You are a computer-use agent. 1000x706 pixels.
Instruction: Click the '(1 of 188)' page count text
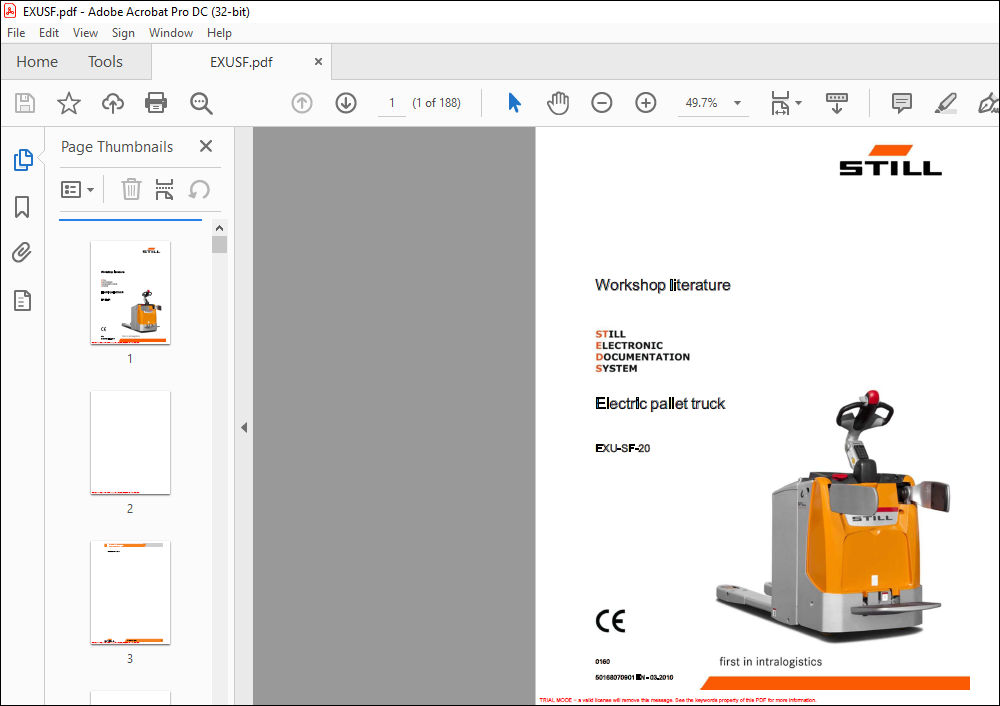point(436,103)
